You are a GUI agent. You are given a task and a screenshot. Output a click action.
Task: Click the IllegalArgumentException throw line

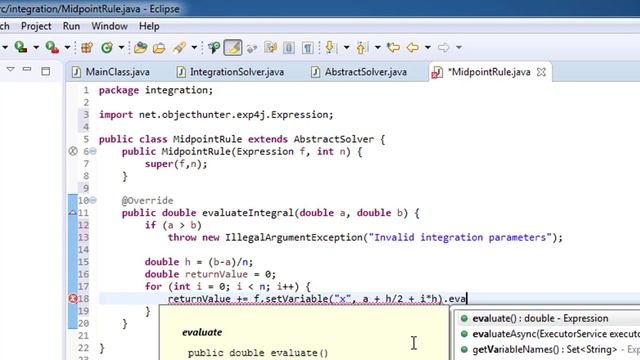pyautogui.click(x=365, y=237)
